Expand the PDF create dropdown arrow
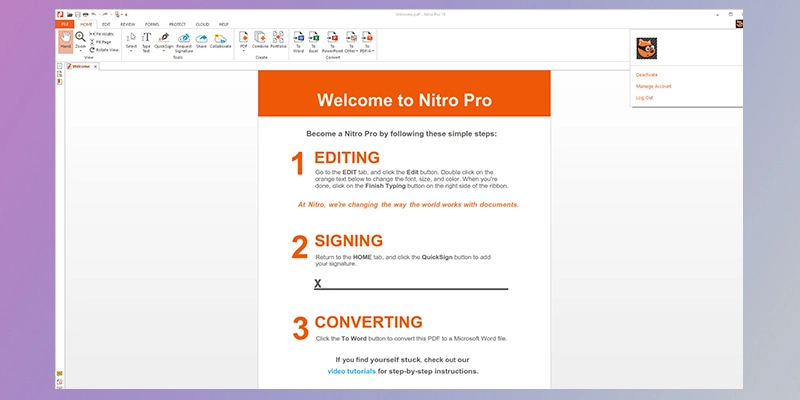This screenshot has height=400, width=800. (x=243, y=51)
